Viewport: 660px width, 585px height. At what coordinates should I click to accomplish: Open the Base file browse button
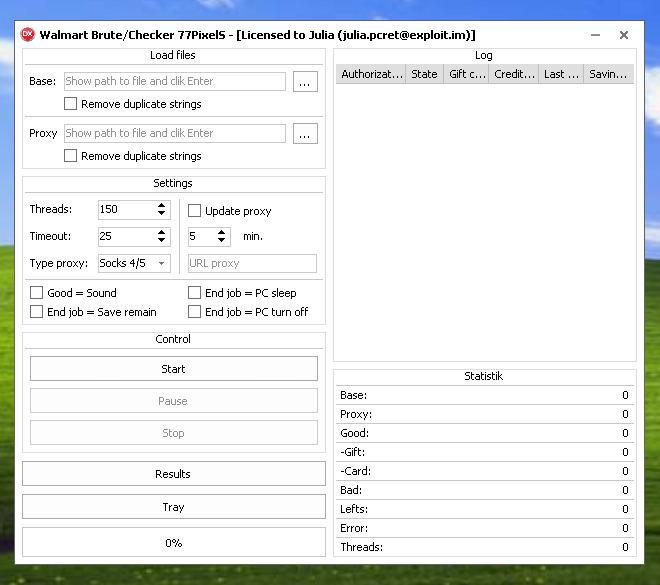[305, 82]
